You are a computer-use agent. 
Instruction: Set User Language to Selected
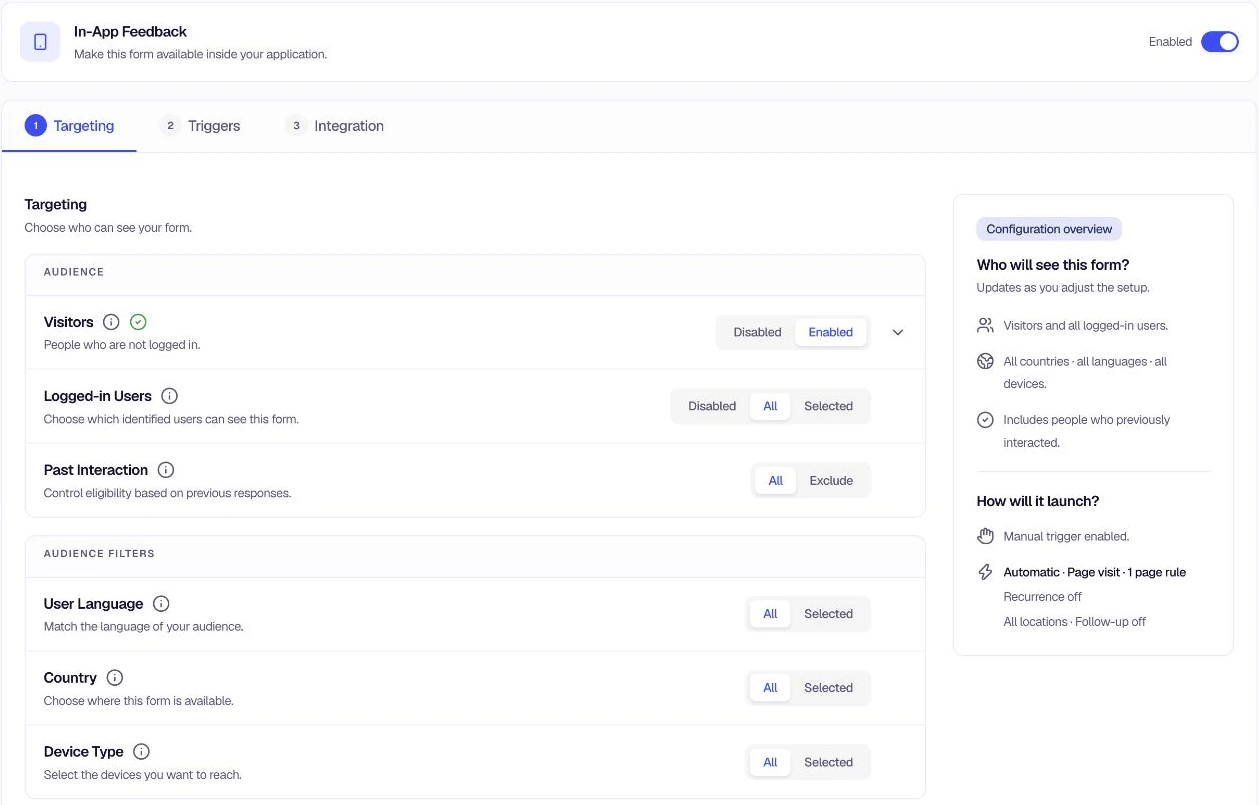[x=828, y=614]
